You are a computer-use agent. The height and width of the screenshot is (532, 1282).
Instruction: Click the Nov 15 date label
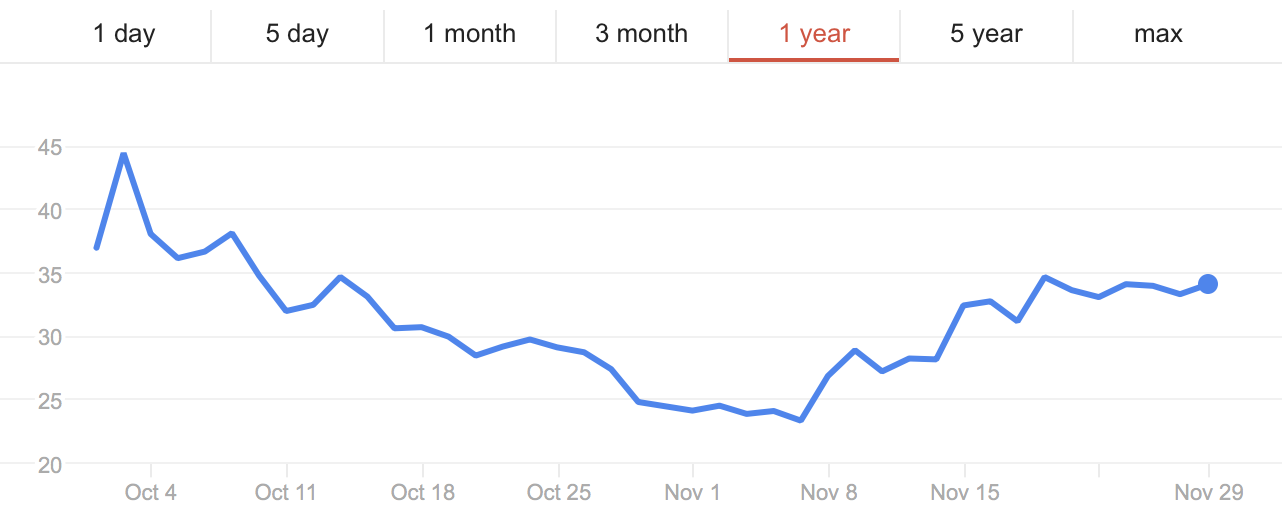tap(964, 492)
